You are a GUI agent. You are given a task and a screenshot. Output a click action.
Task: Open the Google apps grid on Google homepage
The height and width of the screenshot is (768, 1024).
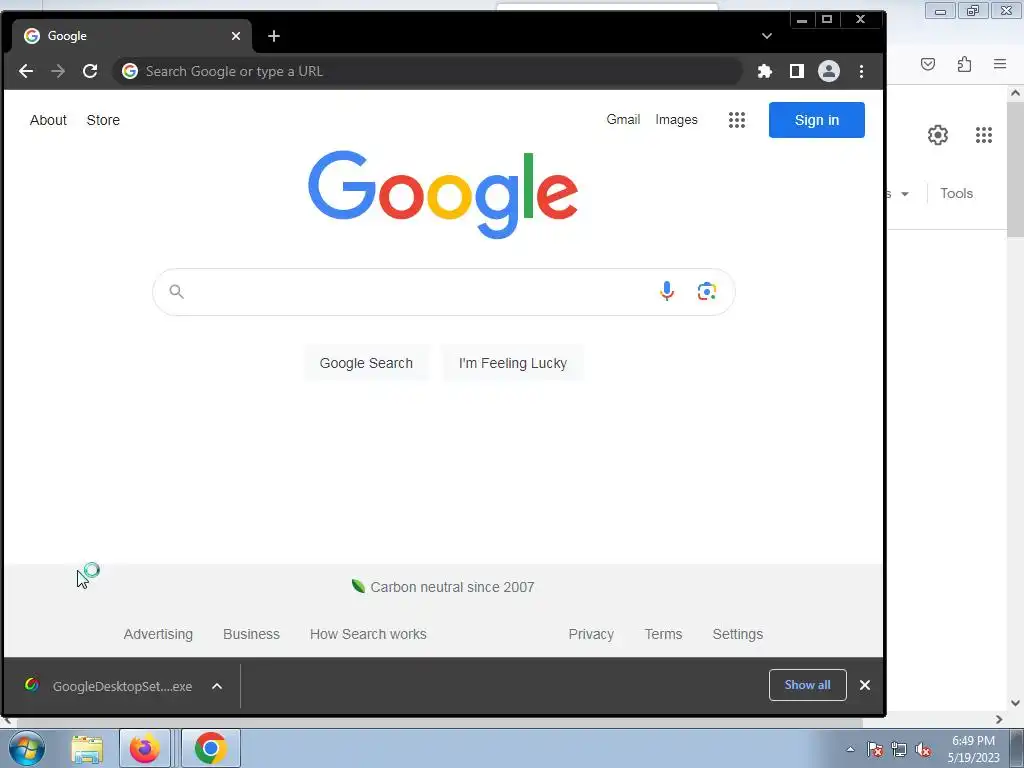click(x=737, y=120)
